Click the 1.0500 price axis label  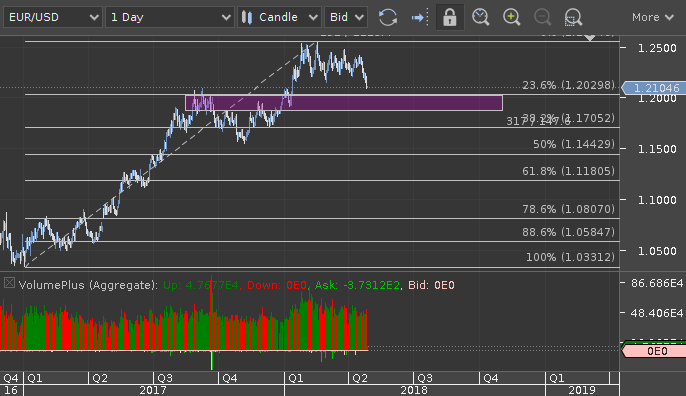tap(657, 251)
